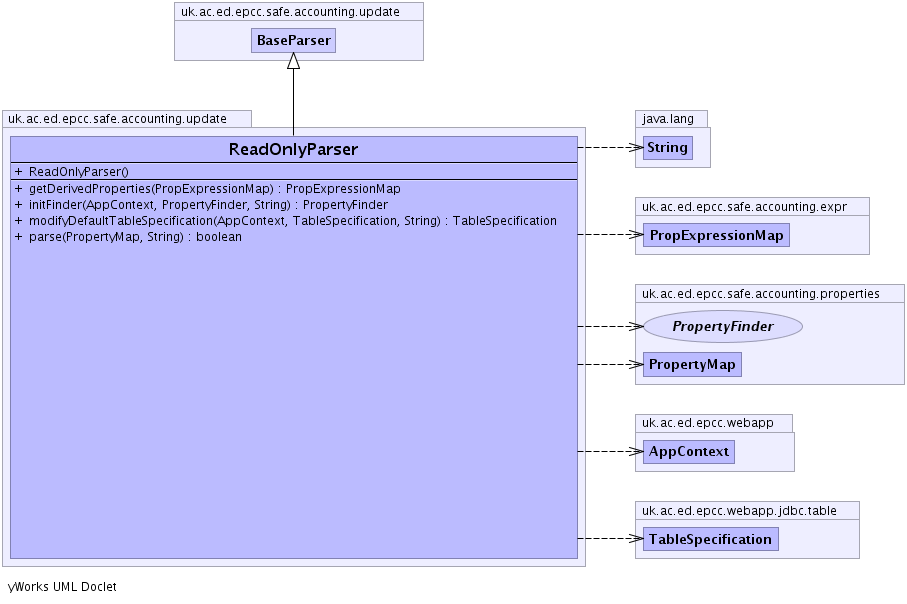Click the yWorks UML Doclet caption
Viewport: 907px width, 604px height.
coord(62,587)
